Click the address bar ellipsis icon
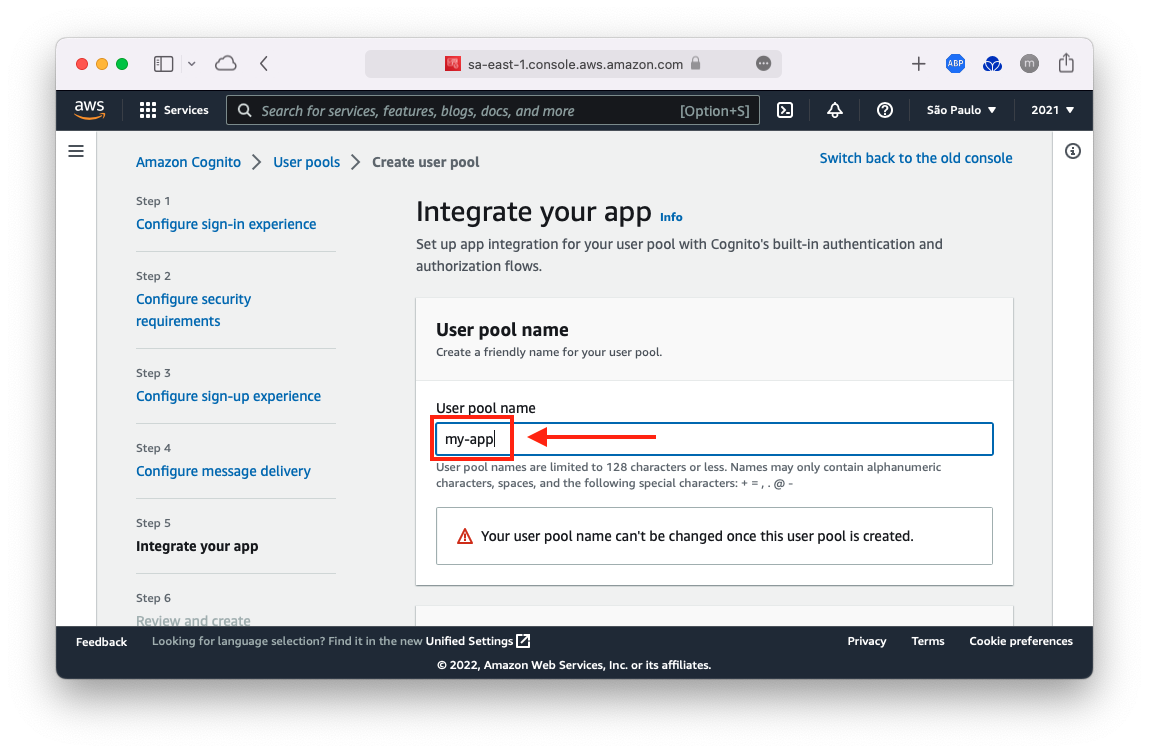The height and width of the screenshot is (753, 1149). click(764, 64)
